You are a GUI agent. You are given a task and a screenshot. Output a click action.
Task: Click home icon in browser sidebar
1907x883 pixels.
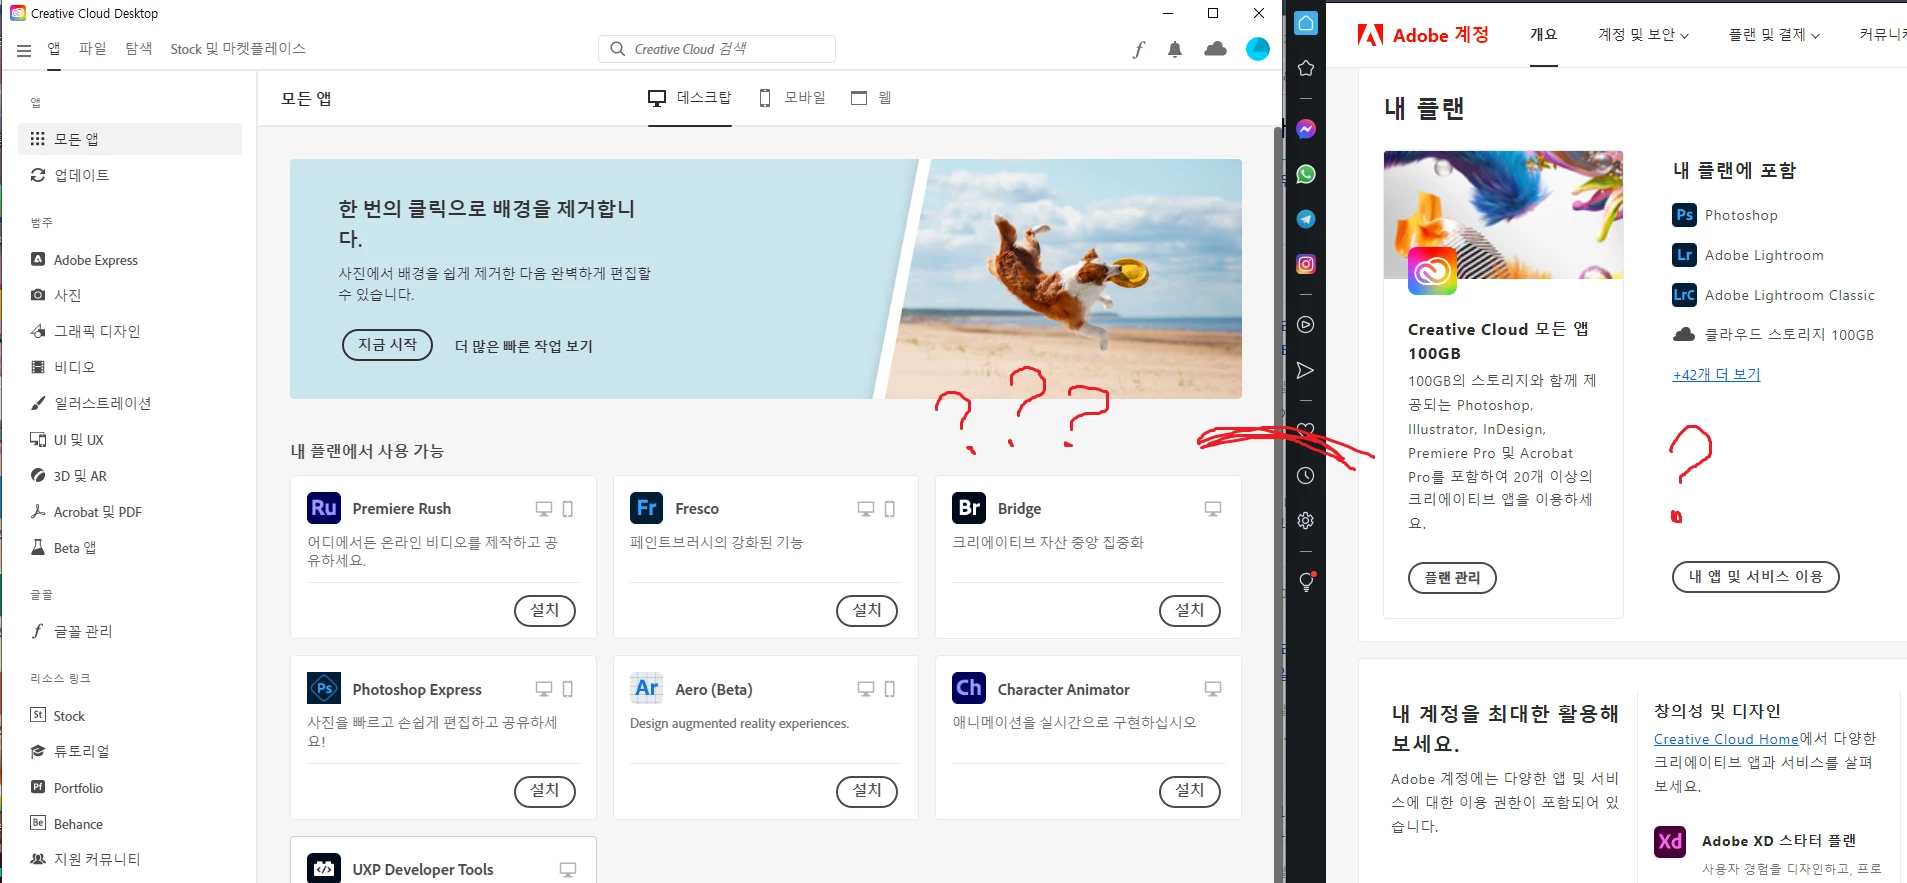[x=1306, y=23]
